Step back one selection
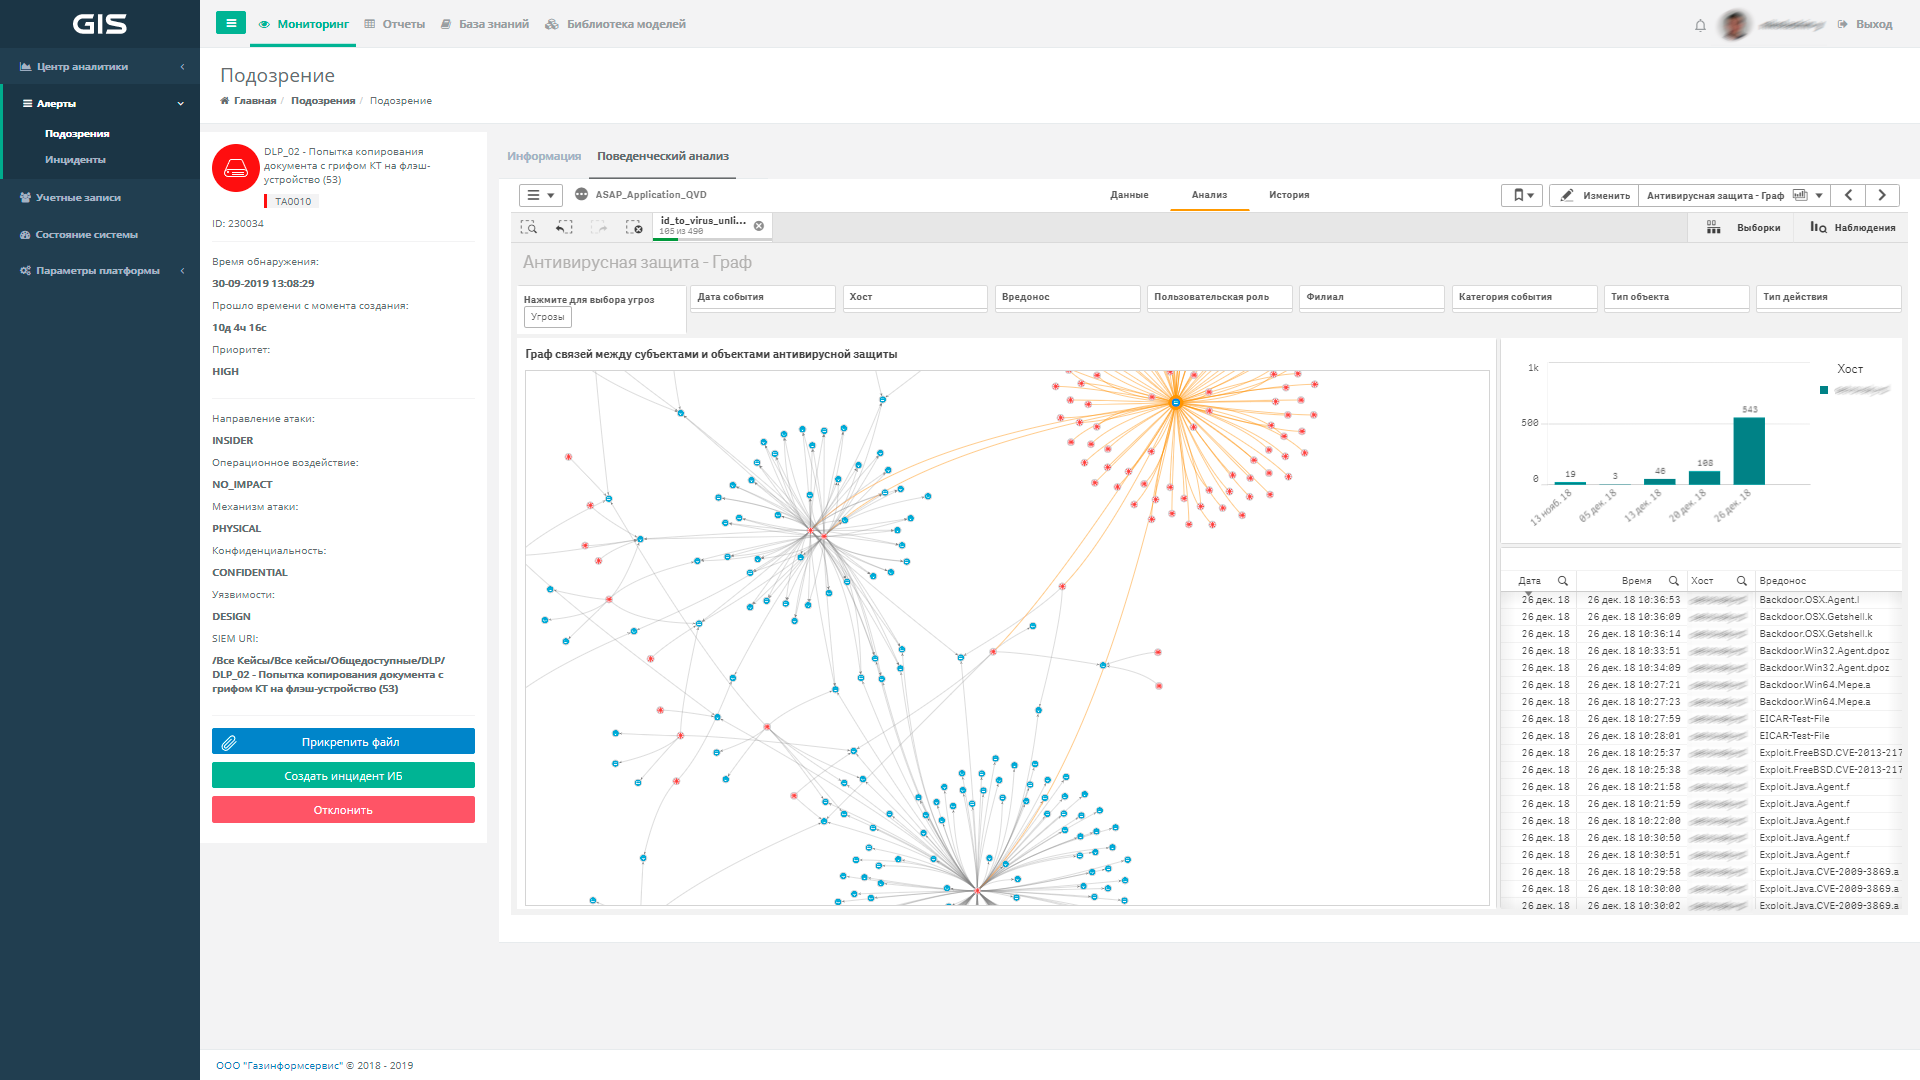Image resolution: width=1920 pixels, height=1080 pixels. click(x=564, y=228)
